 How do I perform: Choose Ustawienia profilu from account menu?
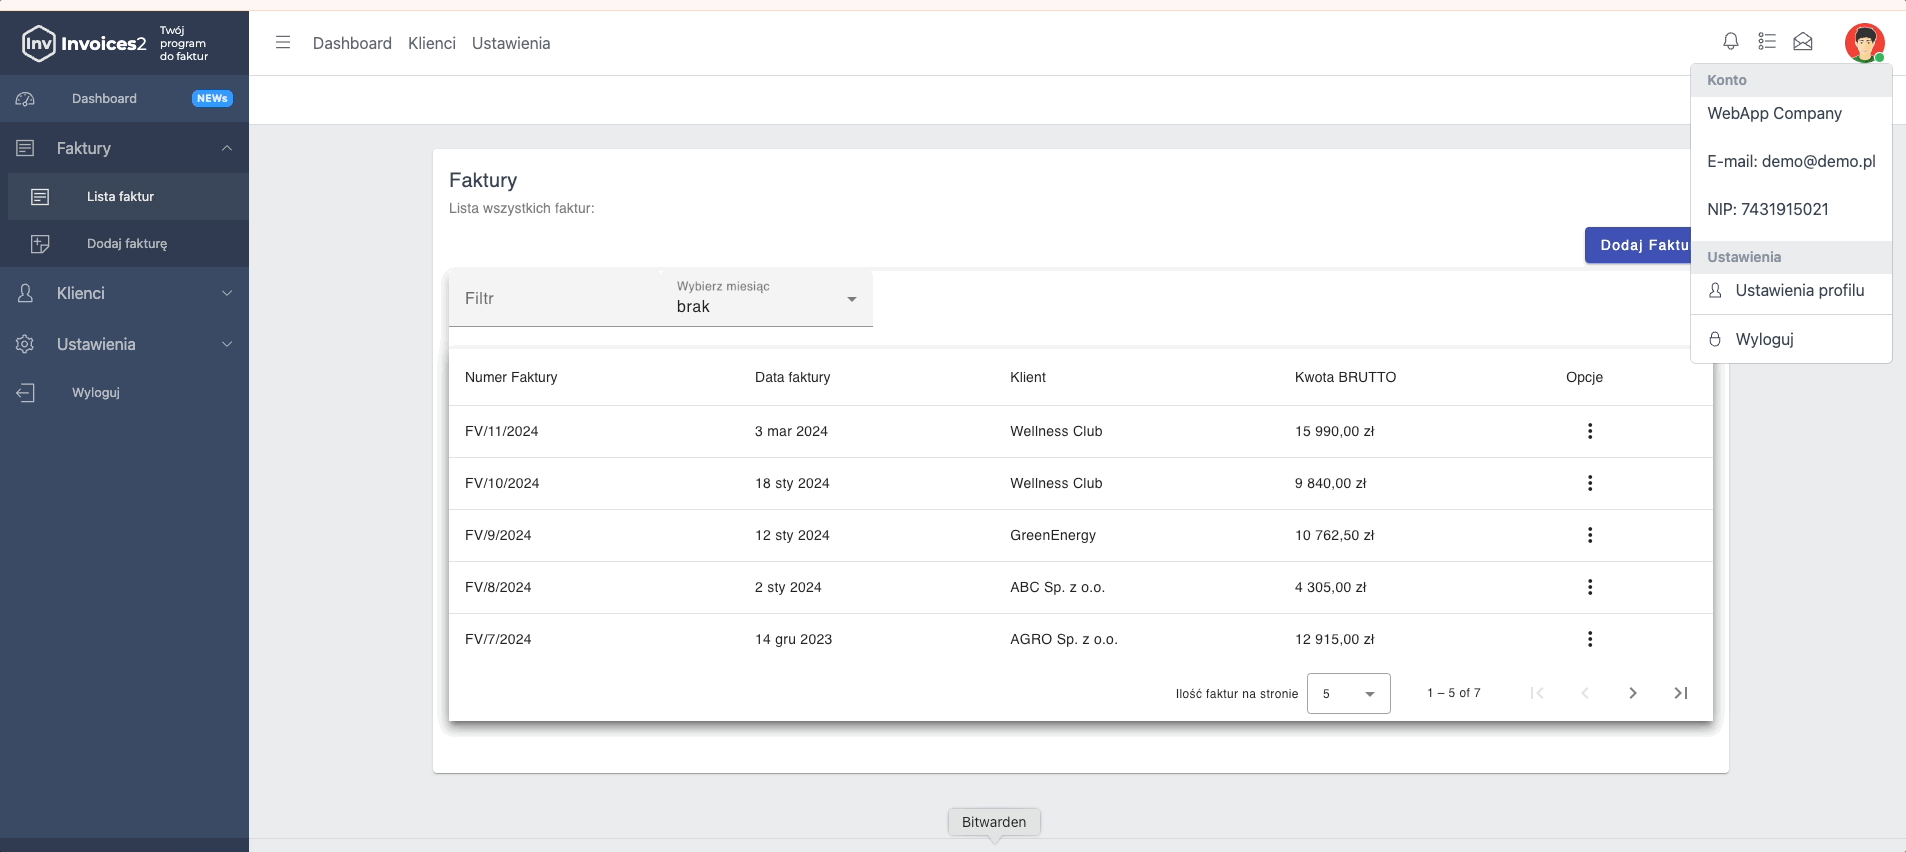[1791, 290]
